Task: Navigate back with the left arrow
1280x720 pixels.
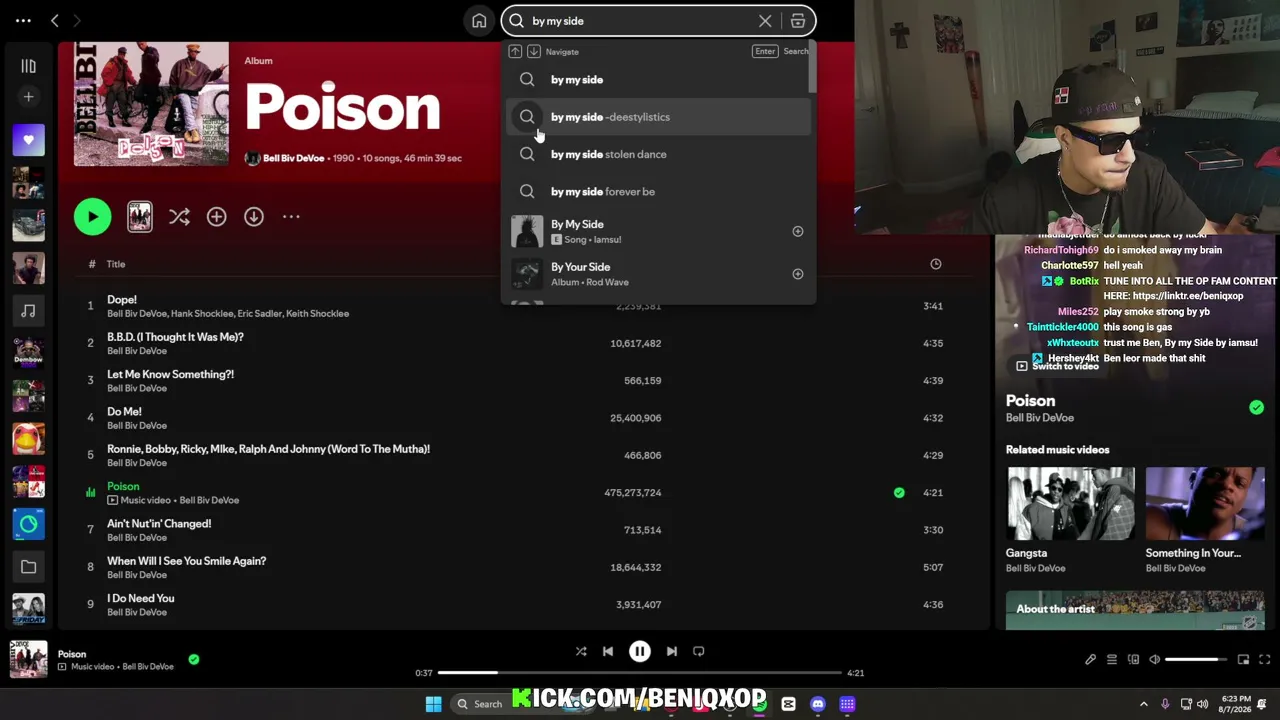Action: coord(55,20)
